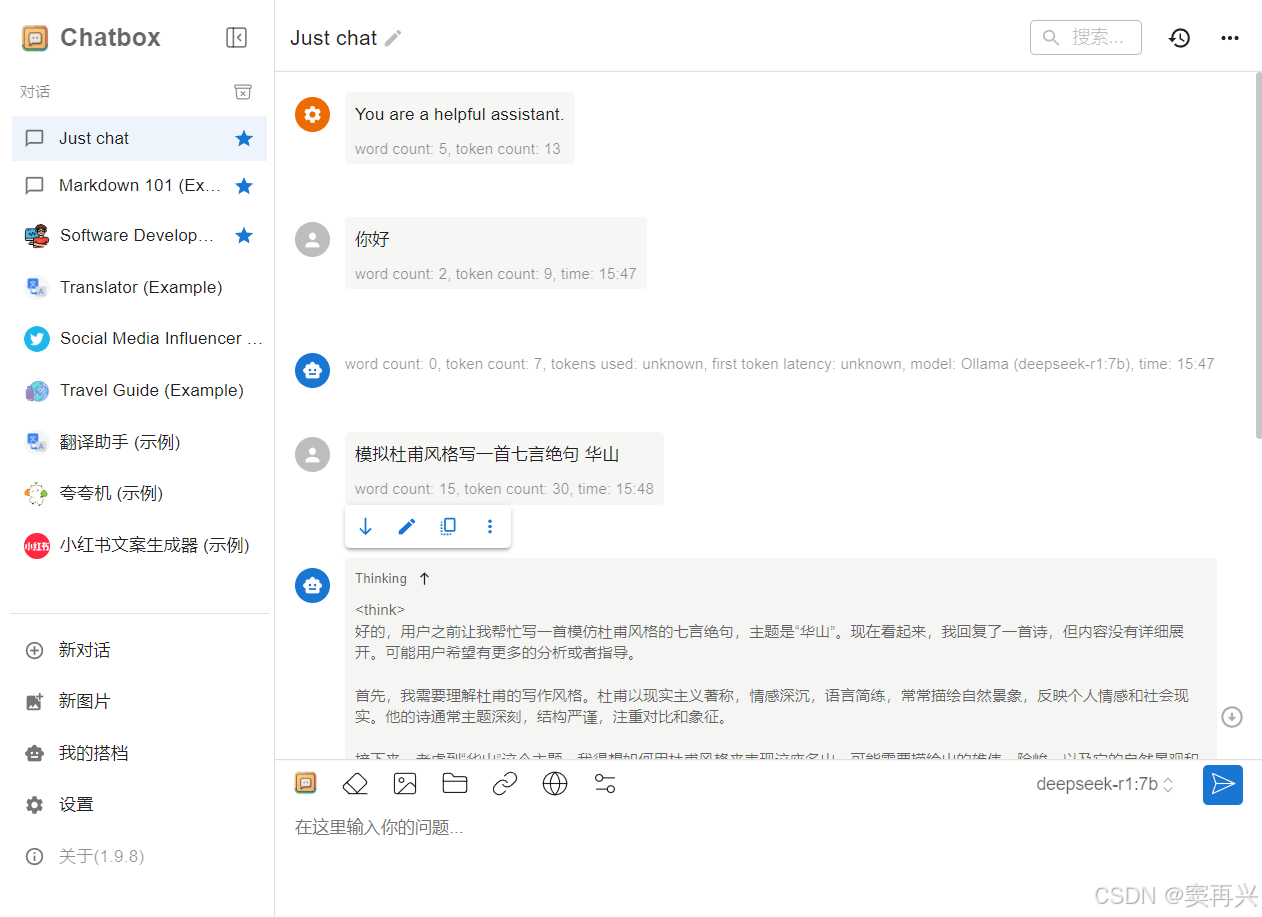Click the clear conversations archive icon beside 对话

coord(243,92)
